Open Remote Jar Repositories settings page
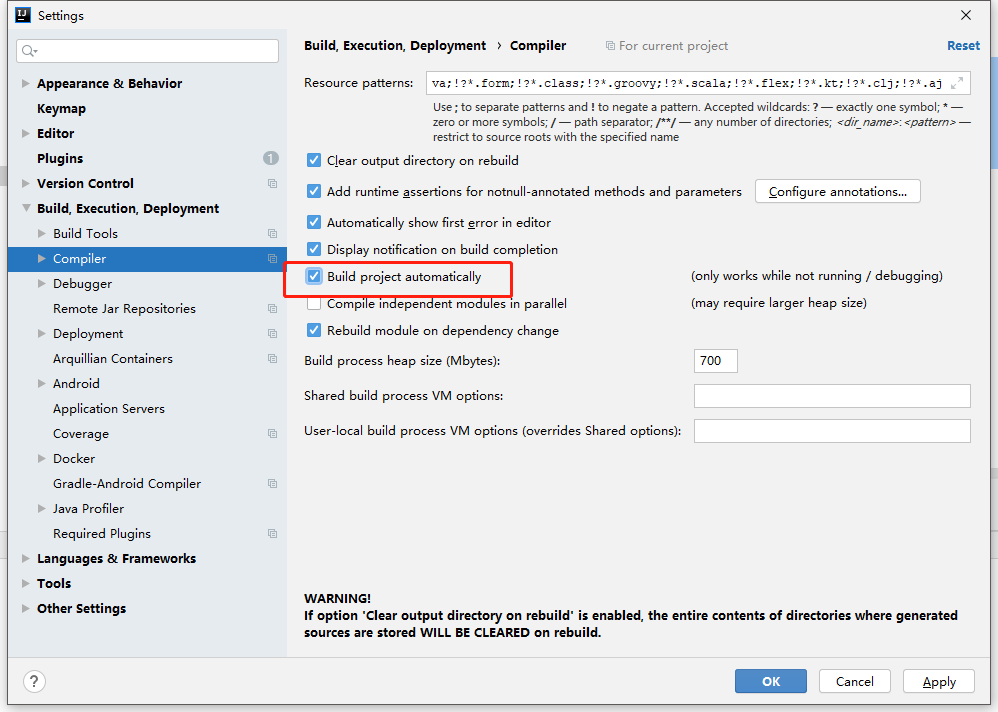Viewport: 998px width, 712px height. (x=124, y=309)
